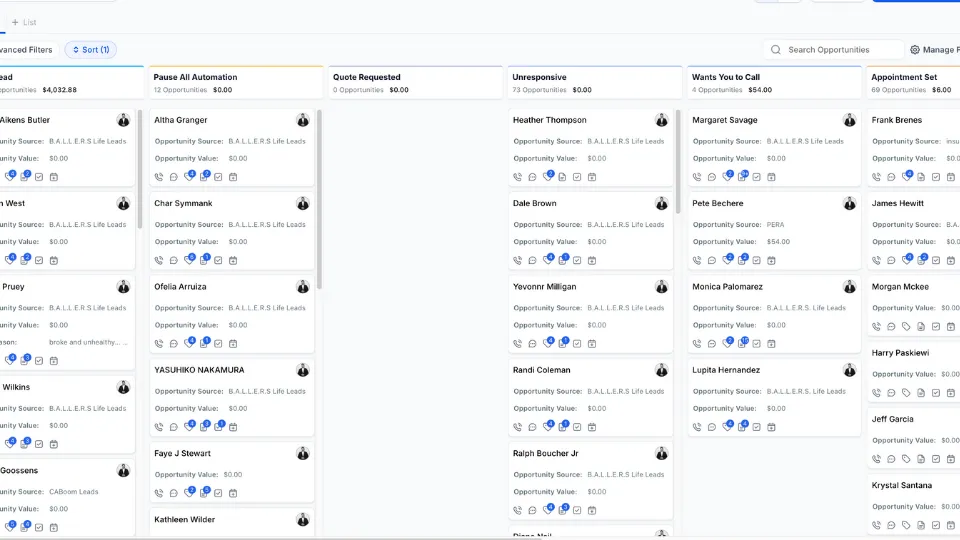Open Kathleen Wilder opportunity
Screen dimensions: 960x540
point(184,519)
